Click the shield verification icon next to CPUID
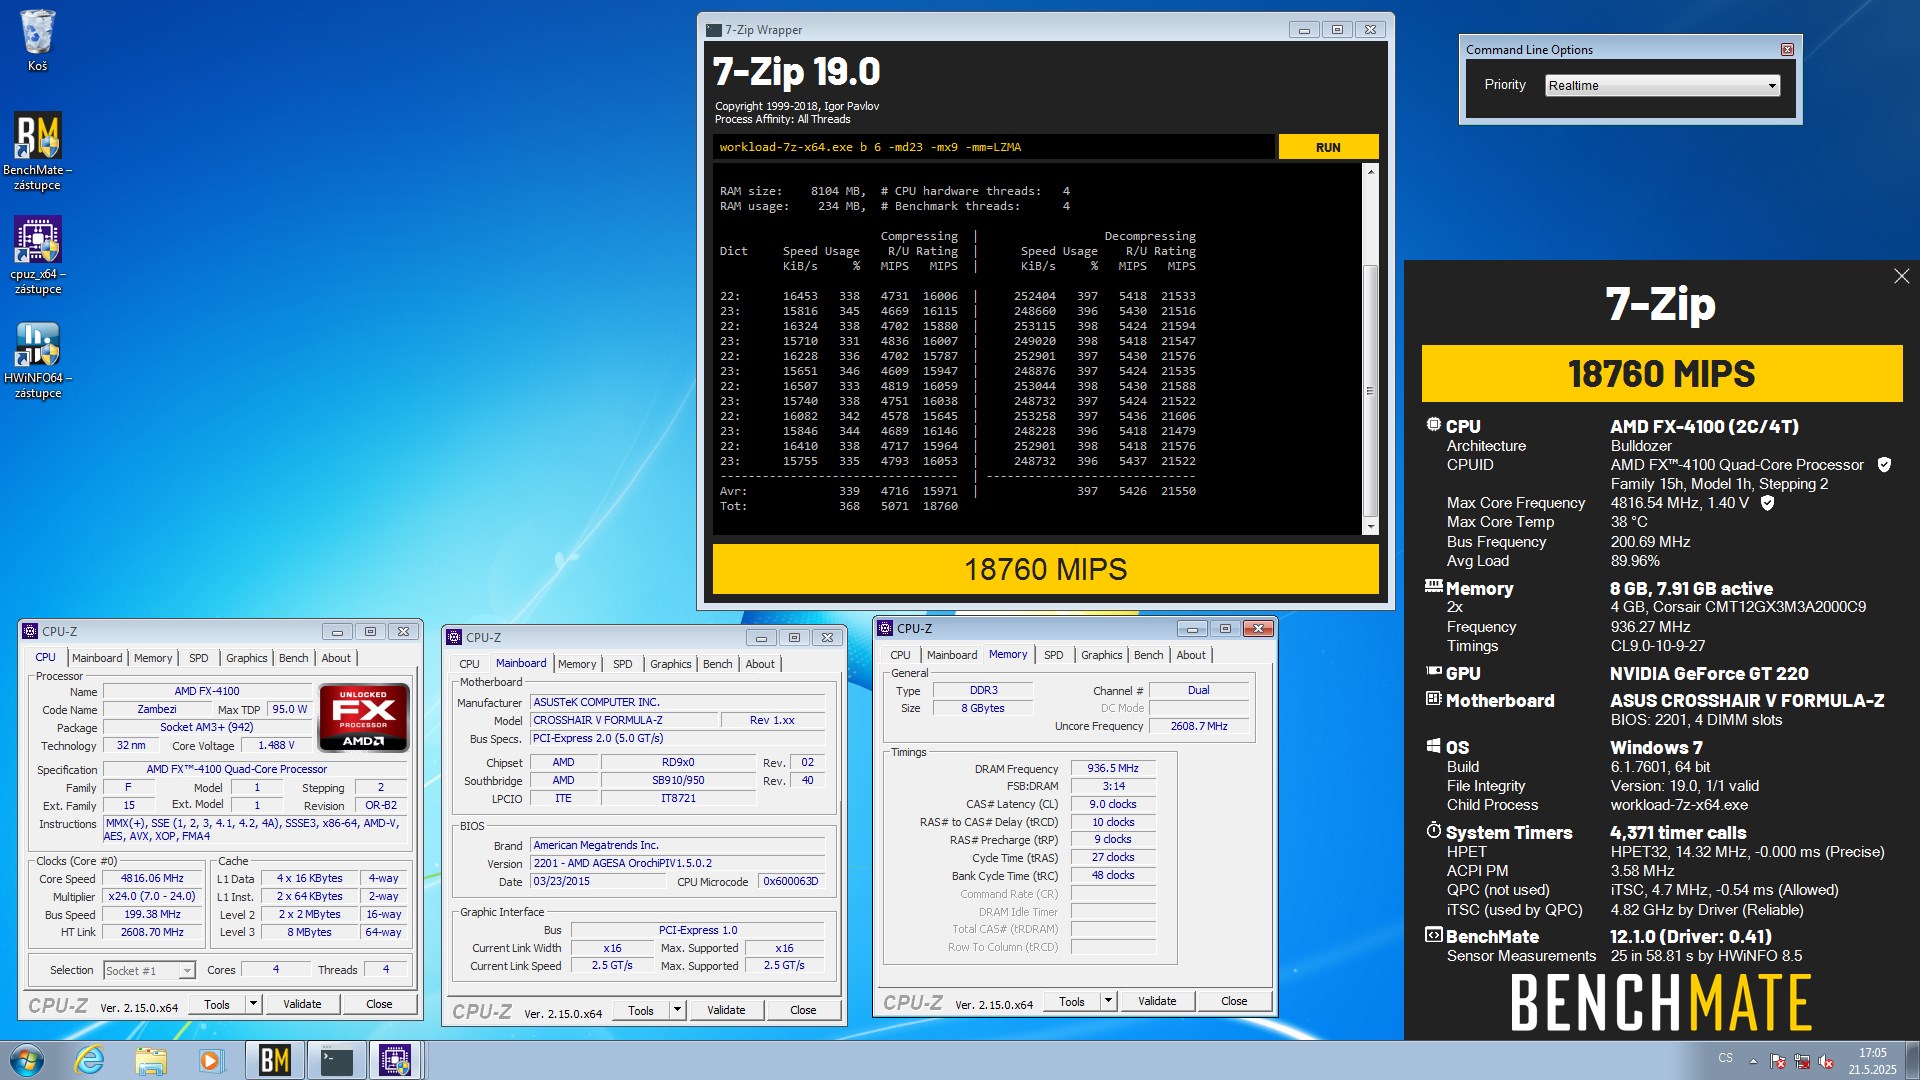The width and height of the screenshot is (1920, 1080). (x=1884, y=465)
